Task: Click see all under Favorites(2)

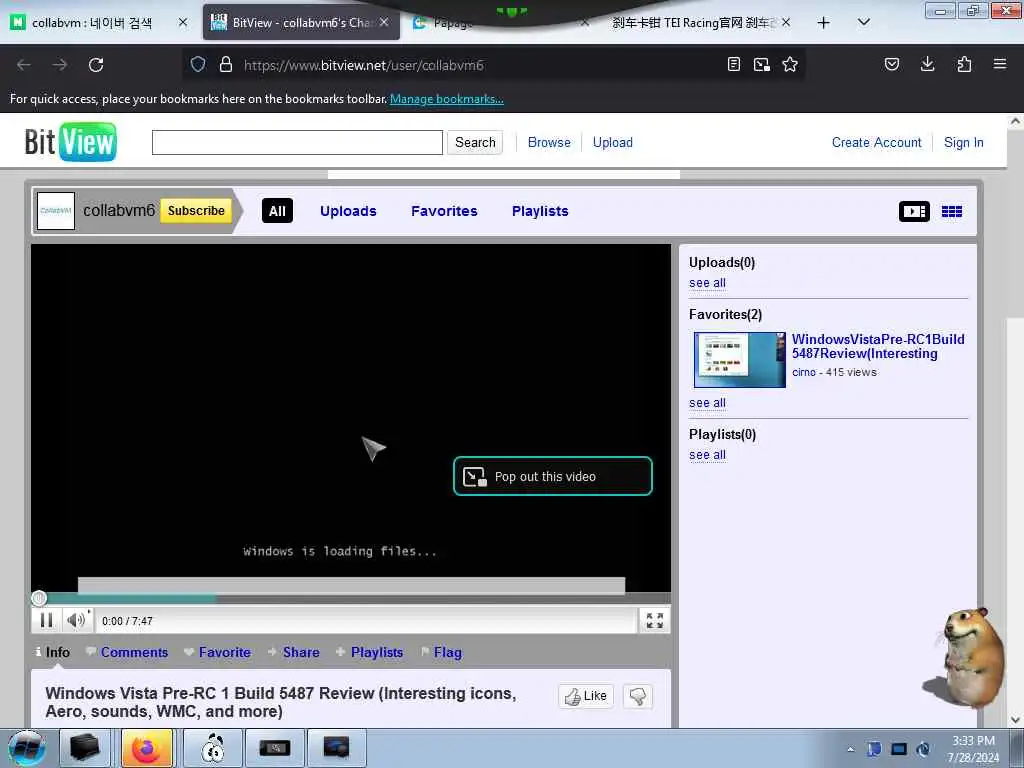Action: tap(707, 403)
